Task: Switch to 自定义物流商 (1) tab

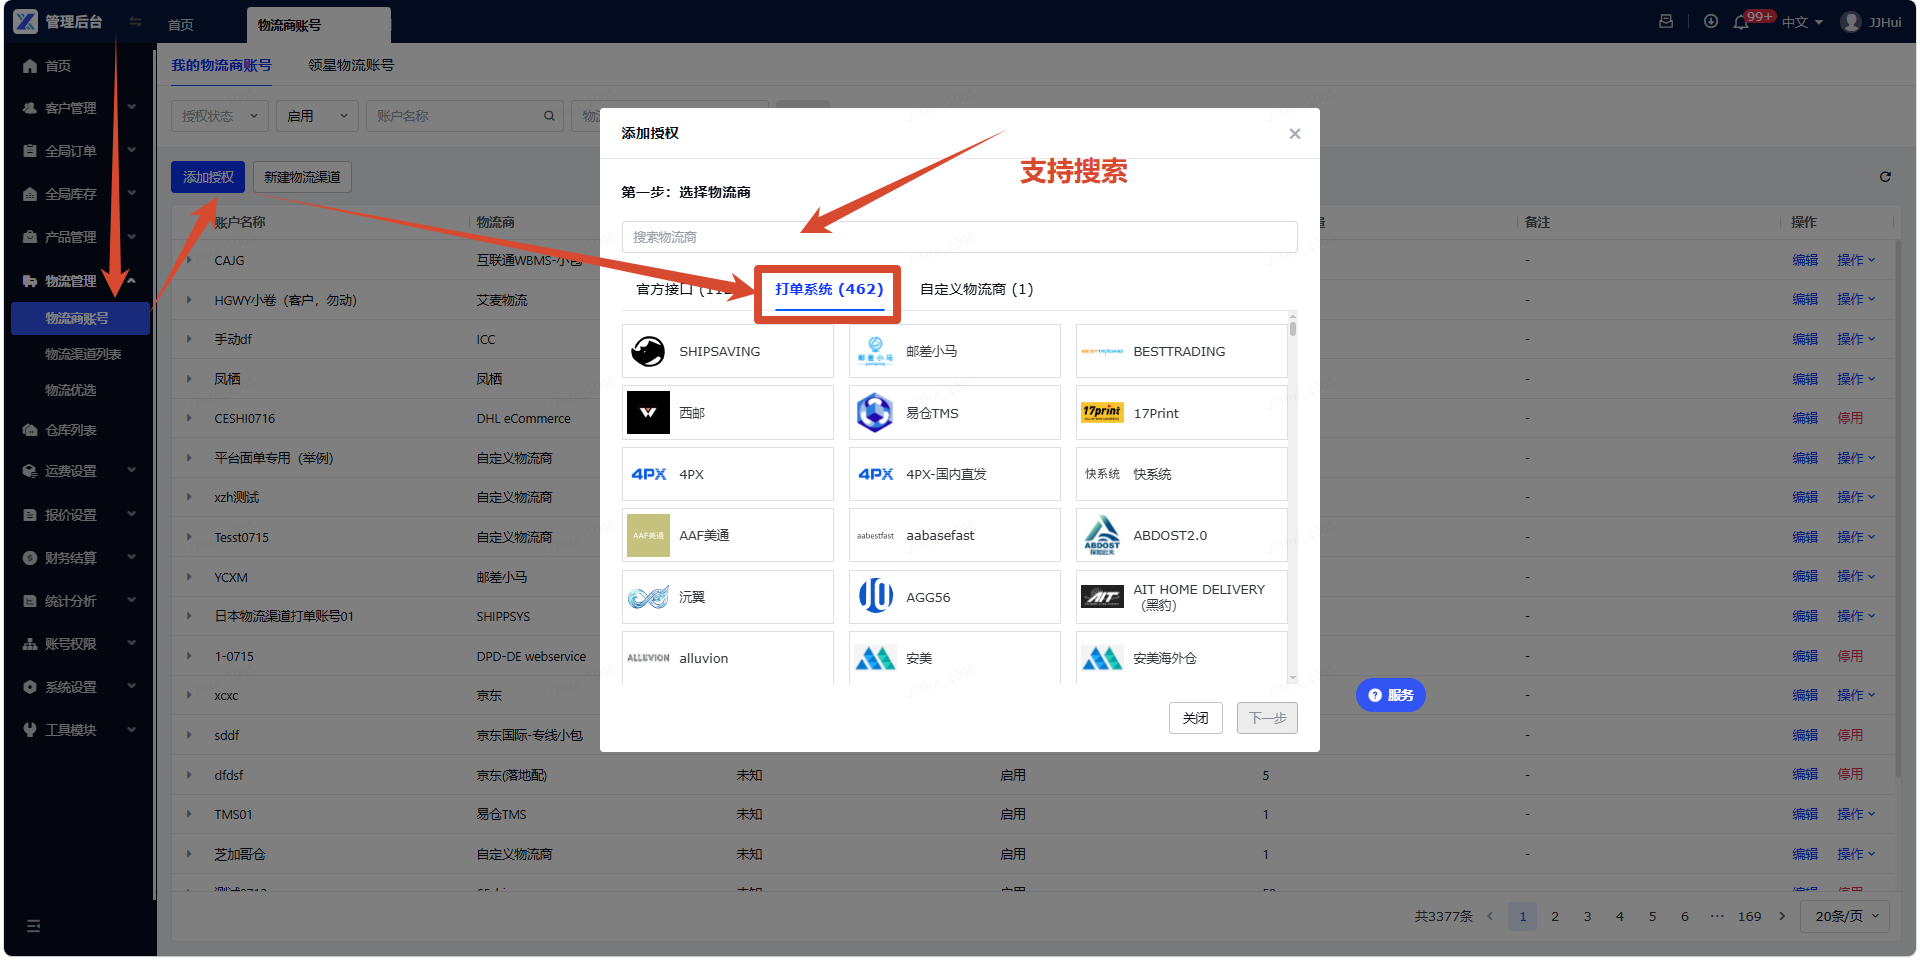Action: click(977, 289)
